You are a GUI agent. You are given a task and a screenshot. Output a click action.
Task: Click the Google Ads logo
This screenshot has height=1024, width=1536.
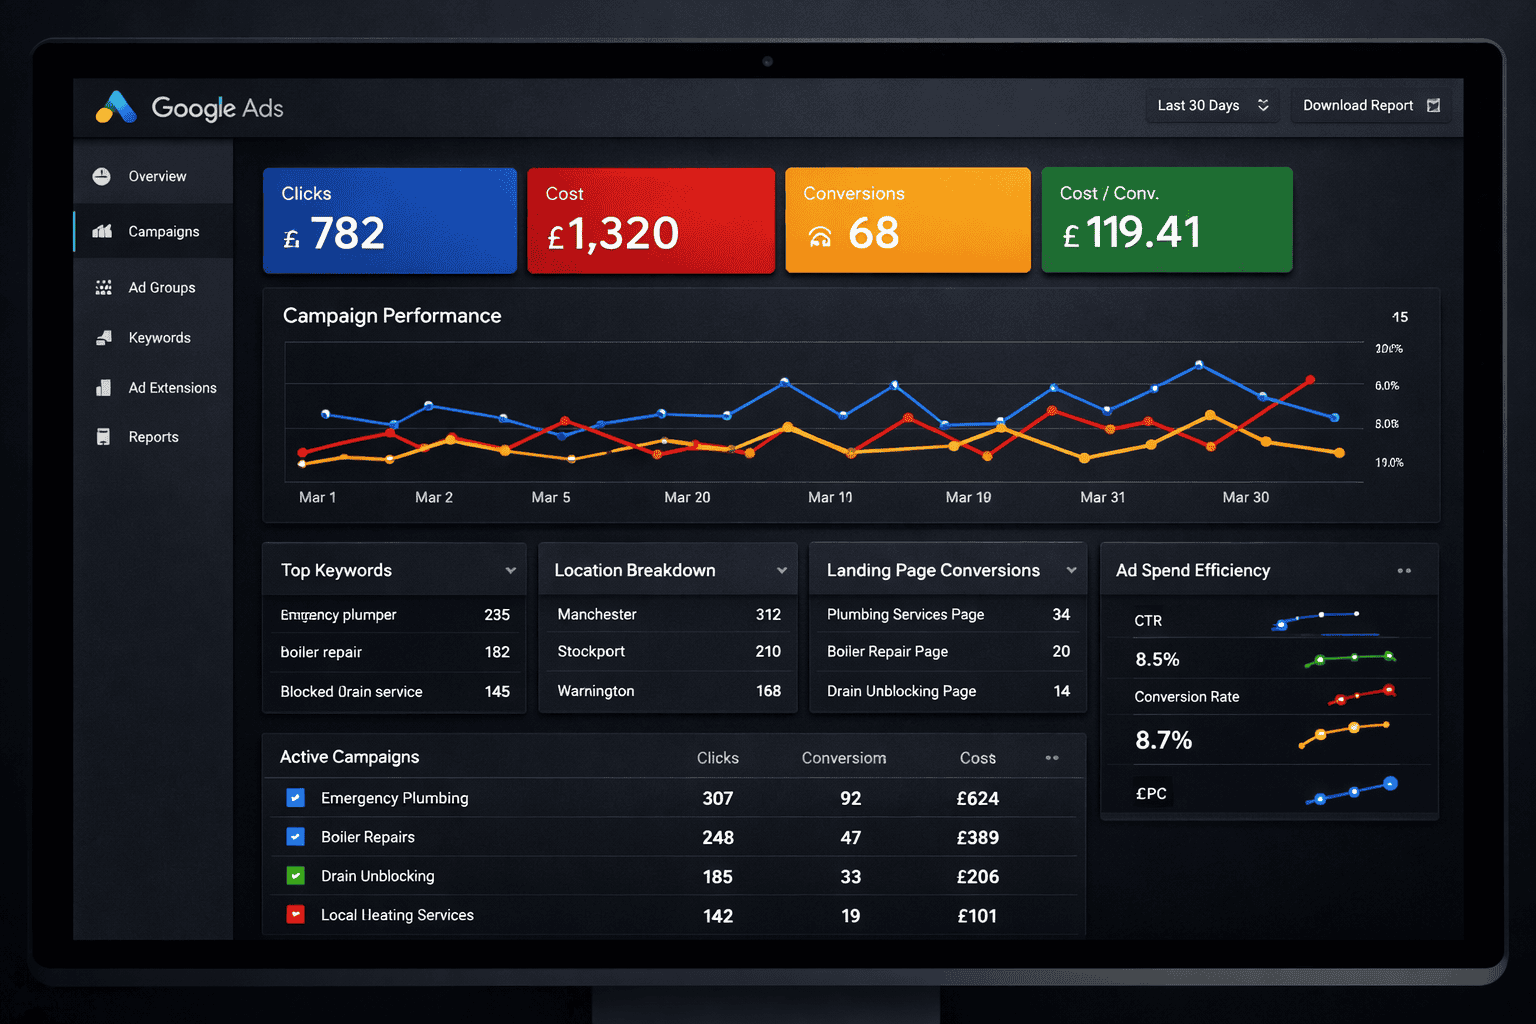pos(115,107)
